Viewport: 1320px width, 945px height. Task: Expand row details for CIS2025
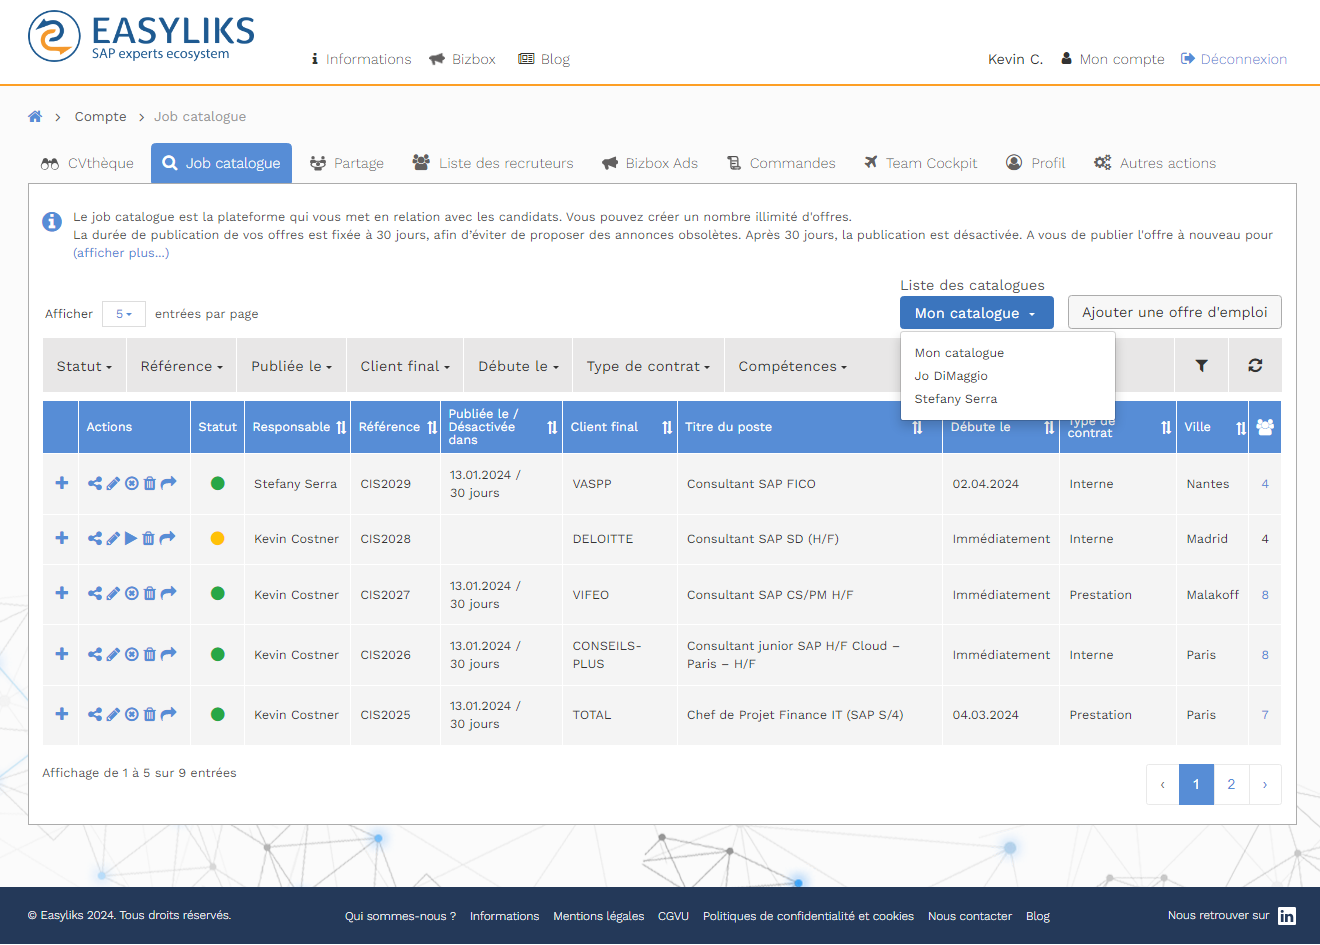pyautogui.click(x=62, y=714)
